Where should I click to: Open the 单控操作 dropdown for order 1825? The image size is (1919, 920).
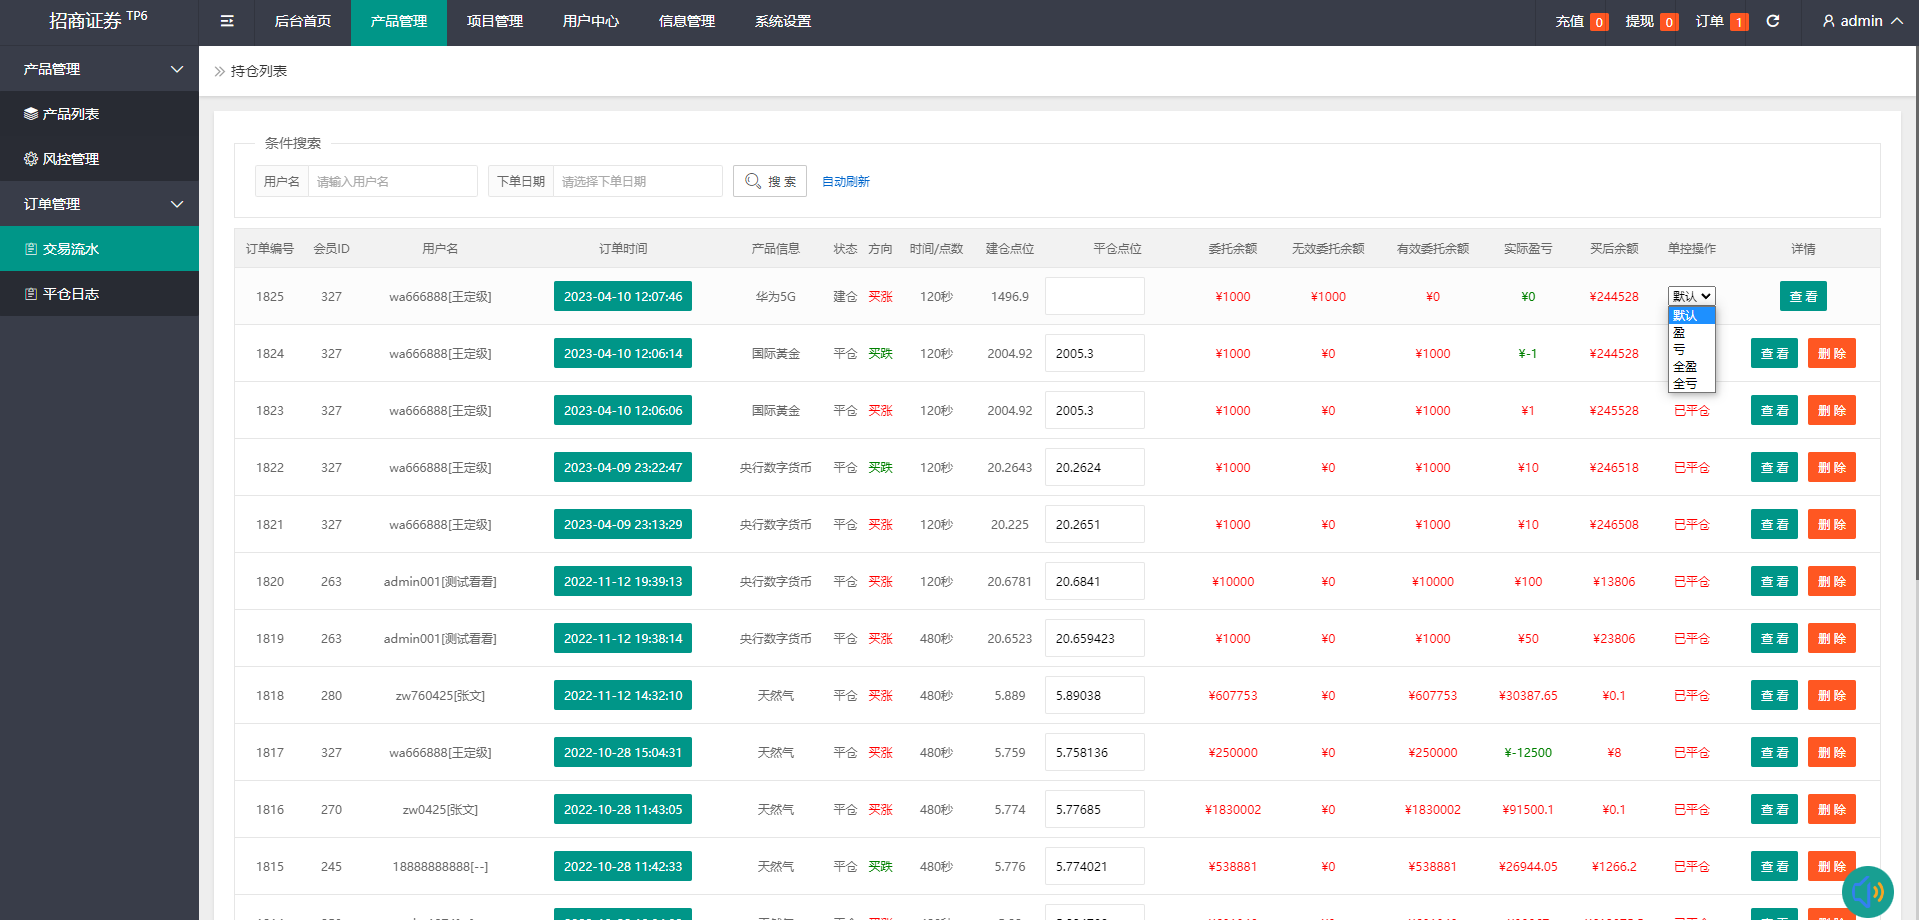click(1691, 296)
